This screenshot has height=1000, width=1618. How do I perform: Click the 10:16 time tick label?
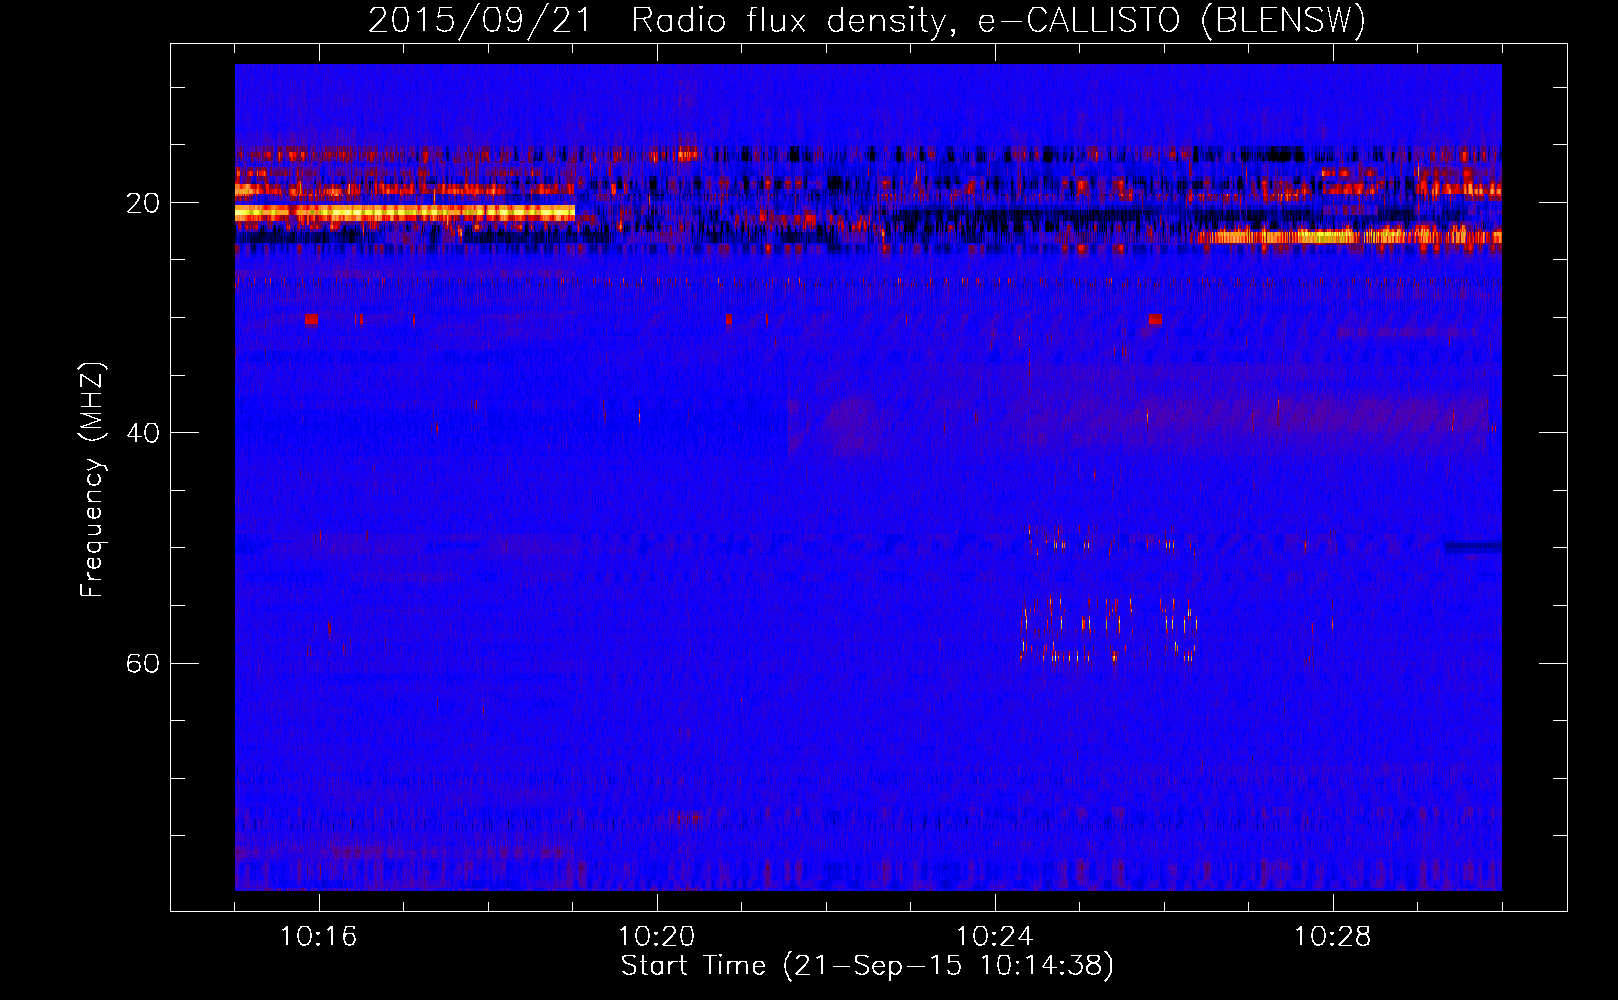pyautogui.click(x=319, y=937)
